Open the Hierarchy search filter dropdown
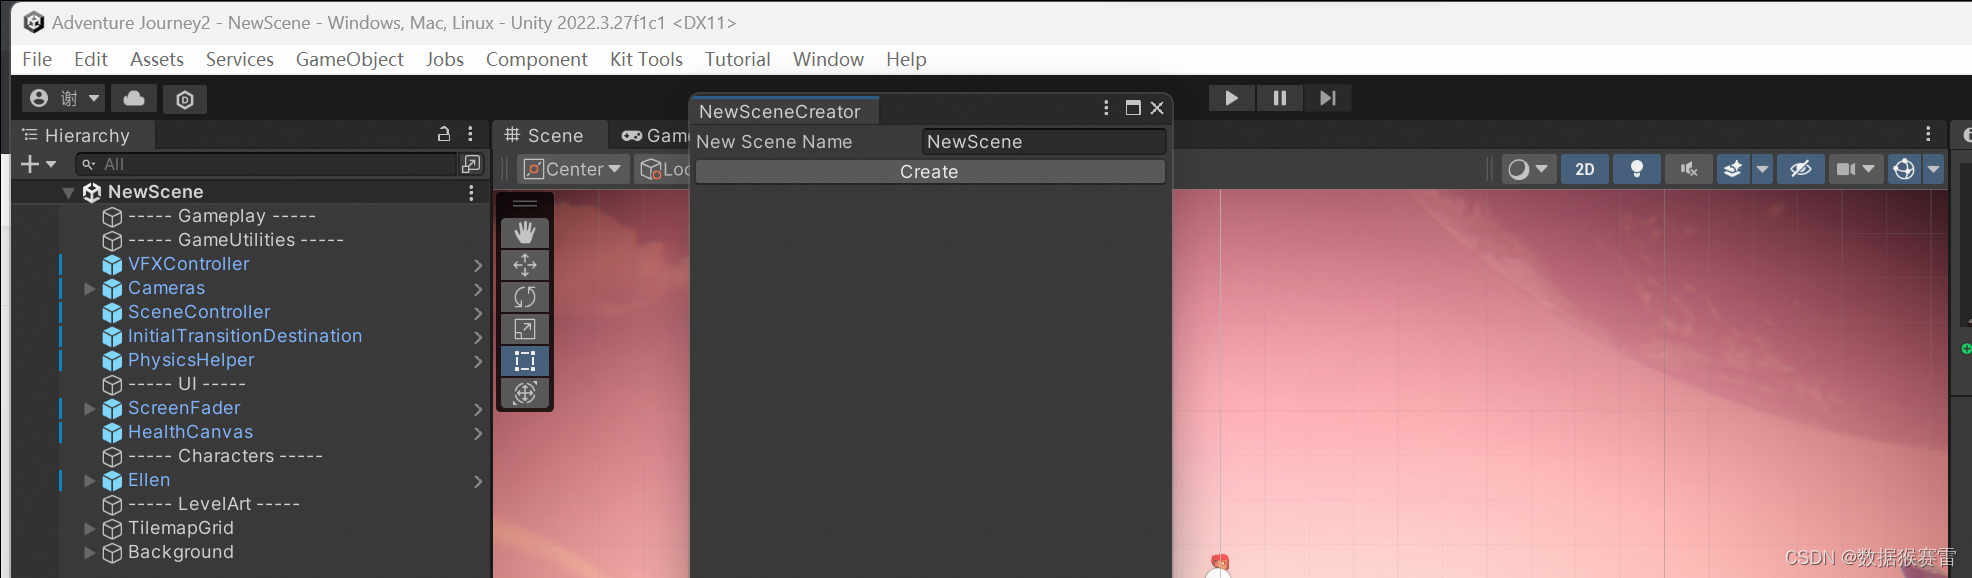 pos(89,164)
